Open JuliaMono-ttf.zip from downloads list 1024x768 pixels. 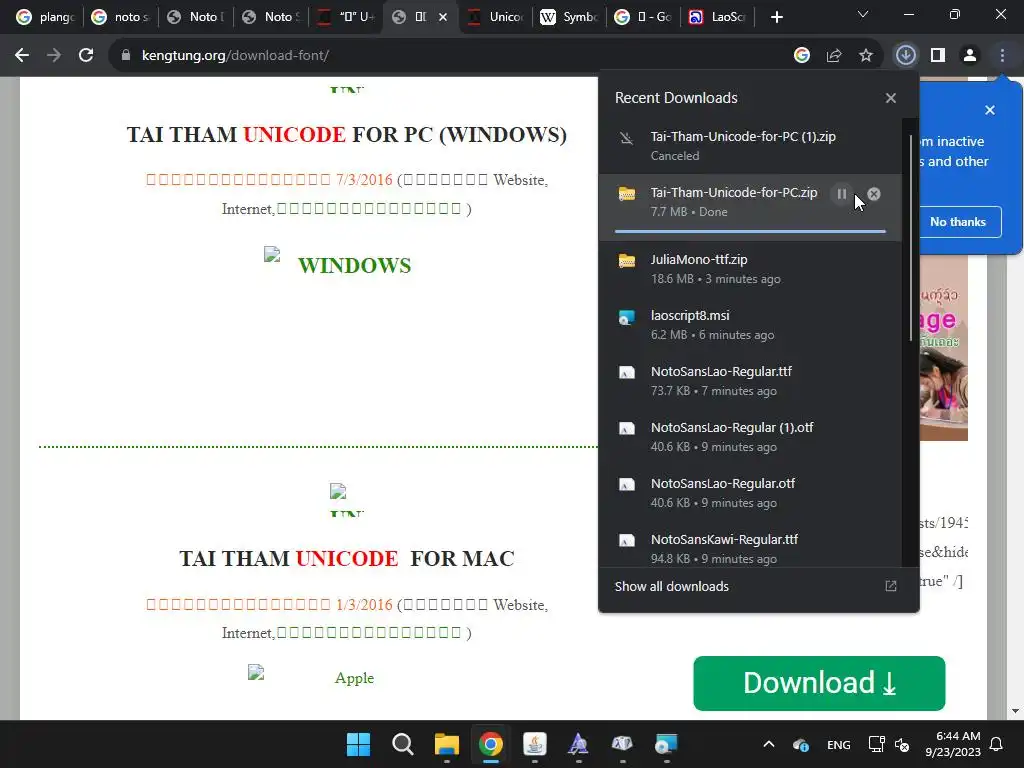tap(750, 268)
